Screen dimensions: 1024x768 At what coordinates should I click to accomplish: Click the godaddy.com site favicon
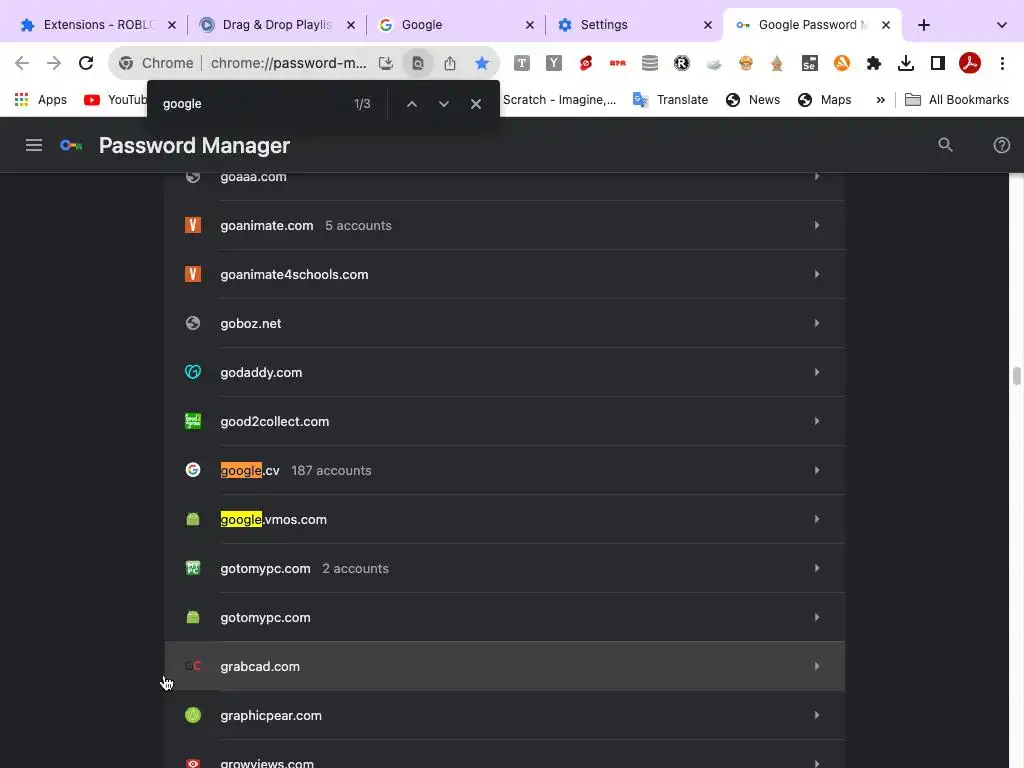point(193,372)
